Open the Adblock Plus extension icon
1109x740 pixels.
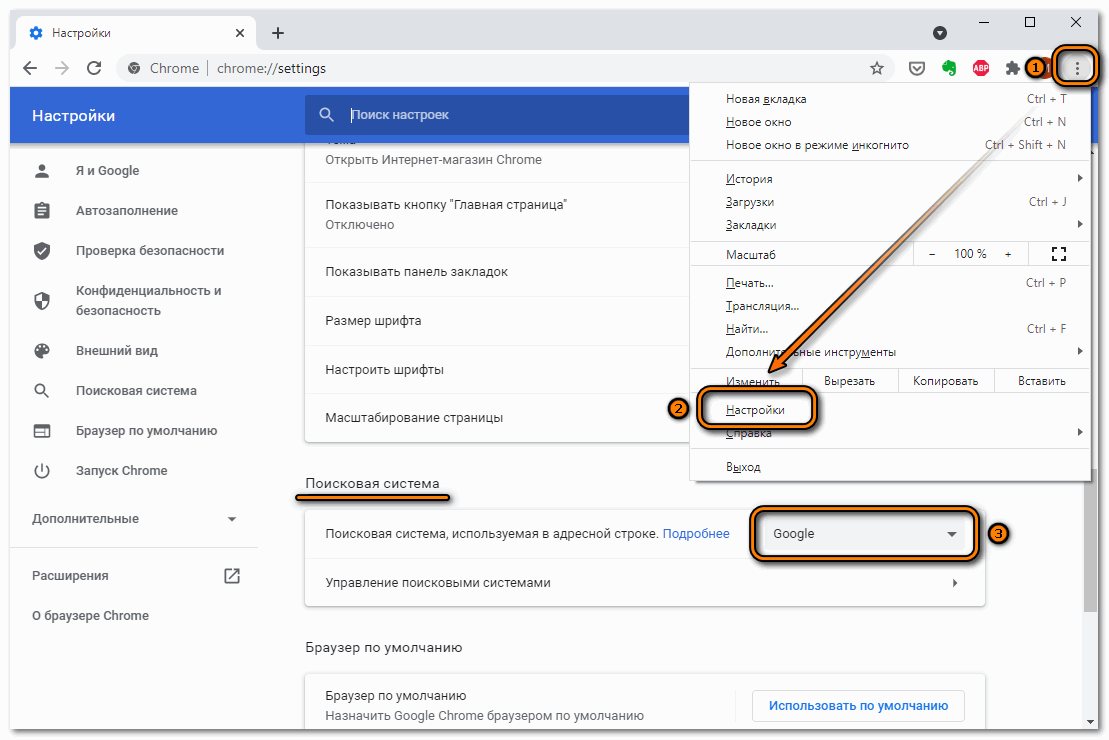[982, 68]
